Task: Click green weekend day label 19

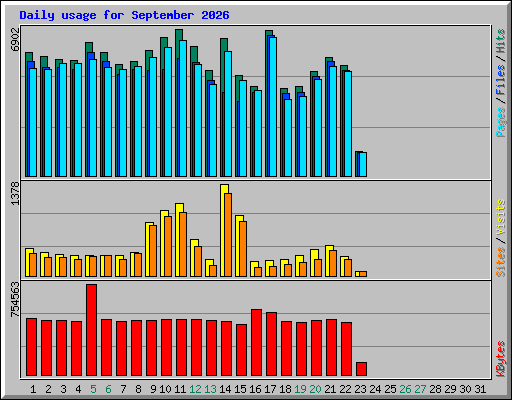Action: point(300,389)
